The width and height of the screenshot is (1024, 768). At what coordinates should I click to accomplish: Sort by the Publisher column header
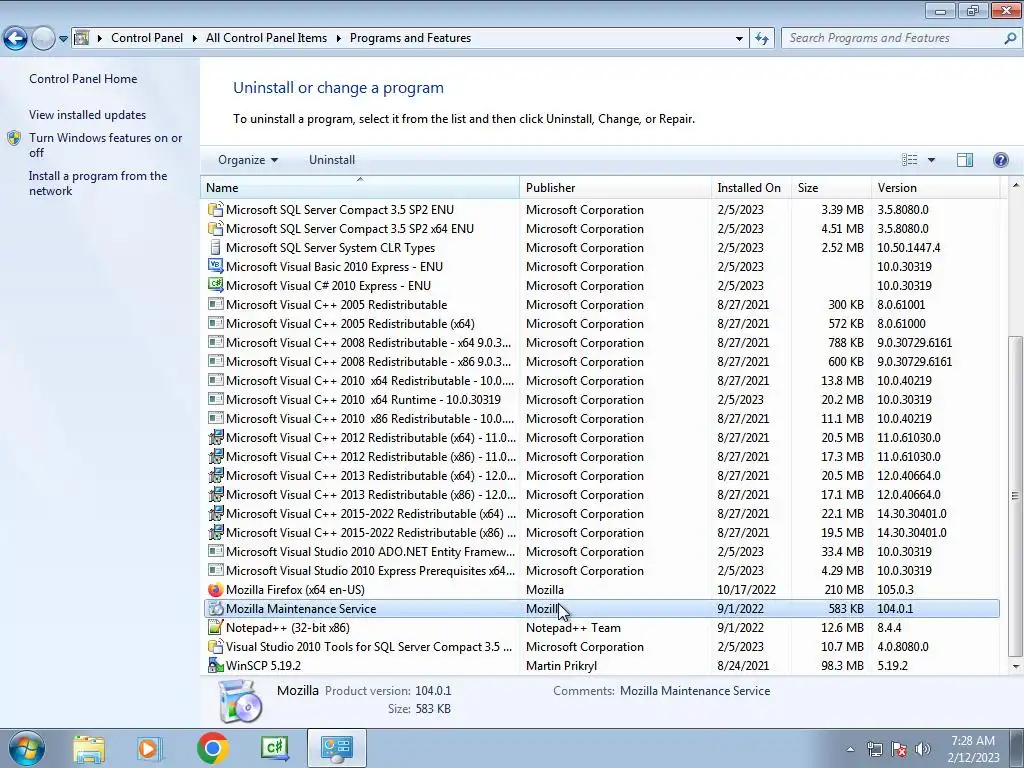(615, 187)
